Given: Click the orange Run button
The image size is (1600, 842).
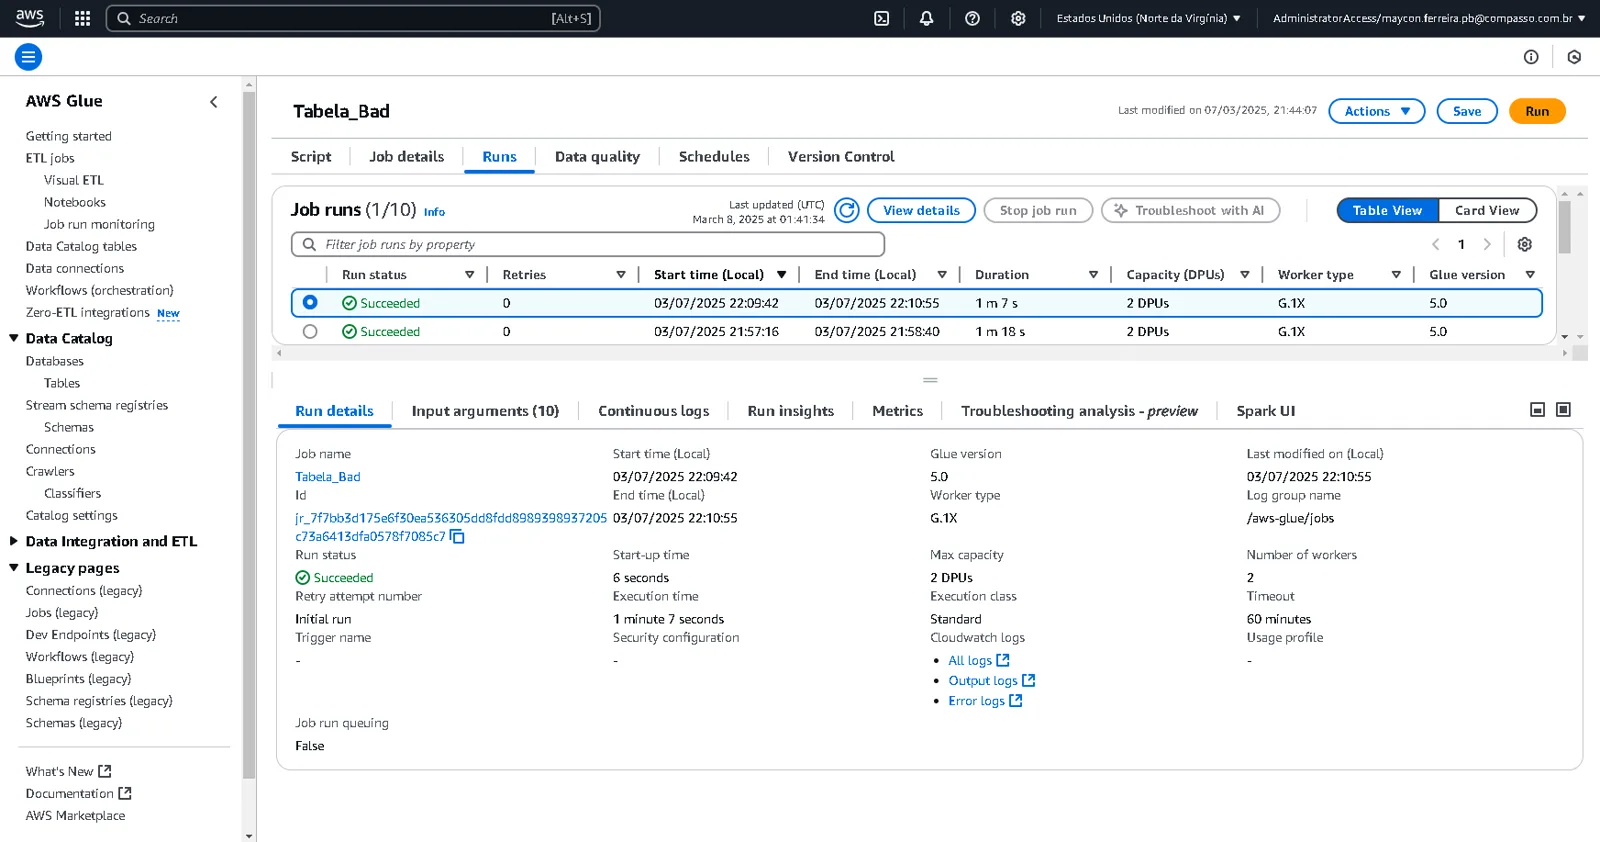Looking at the screenshot, I should pyautogui.click(x=1537, y=111).
